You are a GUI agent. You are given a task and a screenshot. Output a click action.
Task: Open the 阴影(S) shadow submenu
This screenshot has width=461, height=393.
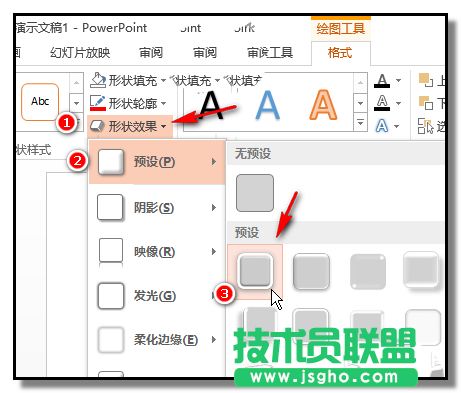point(157,208)
